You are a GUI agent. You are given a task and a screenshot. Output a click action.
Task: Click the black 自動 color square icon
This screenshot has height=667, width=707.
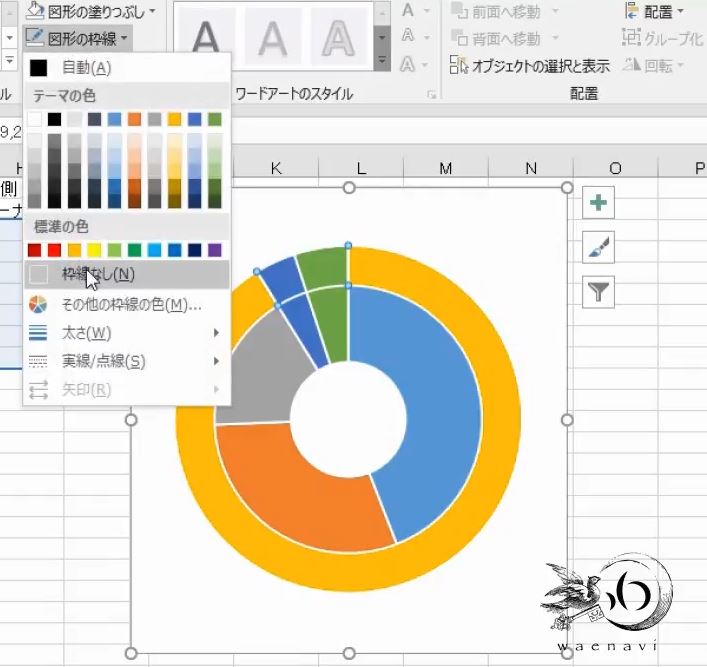click(38, 68)
